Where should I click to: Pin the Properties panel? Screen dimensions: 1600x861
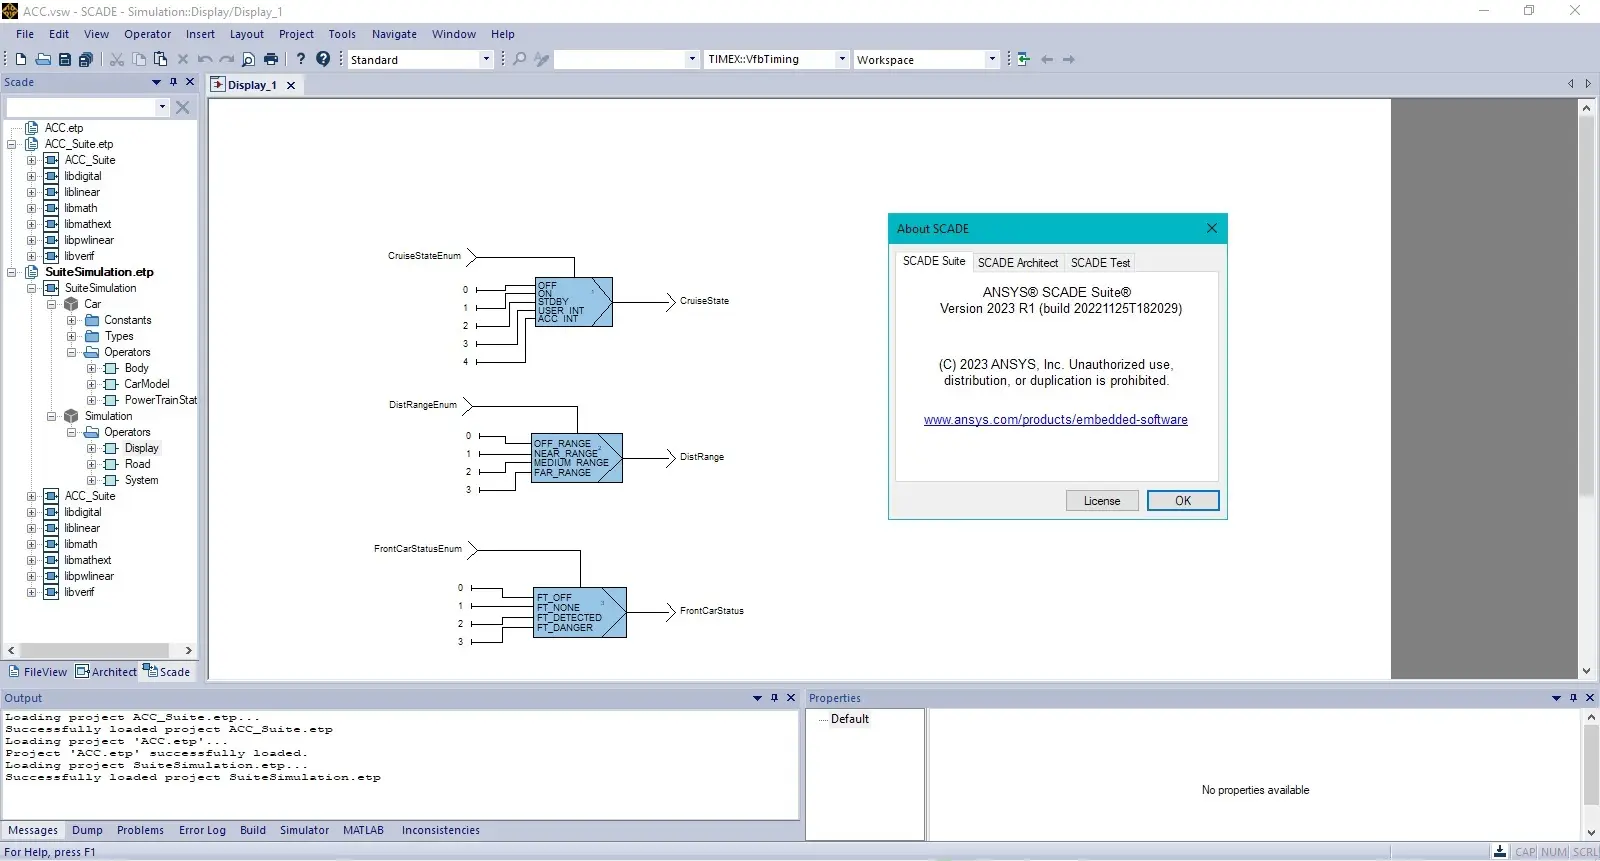1573,698
